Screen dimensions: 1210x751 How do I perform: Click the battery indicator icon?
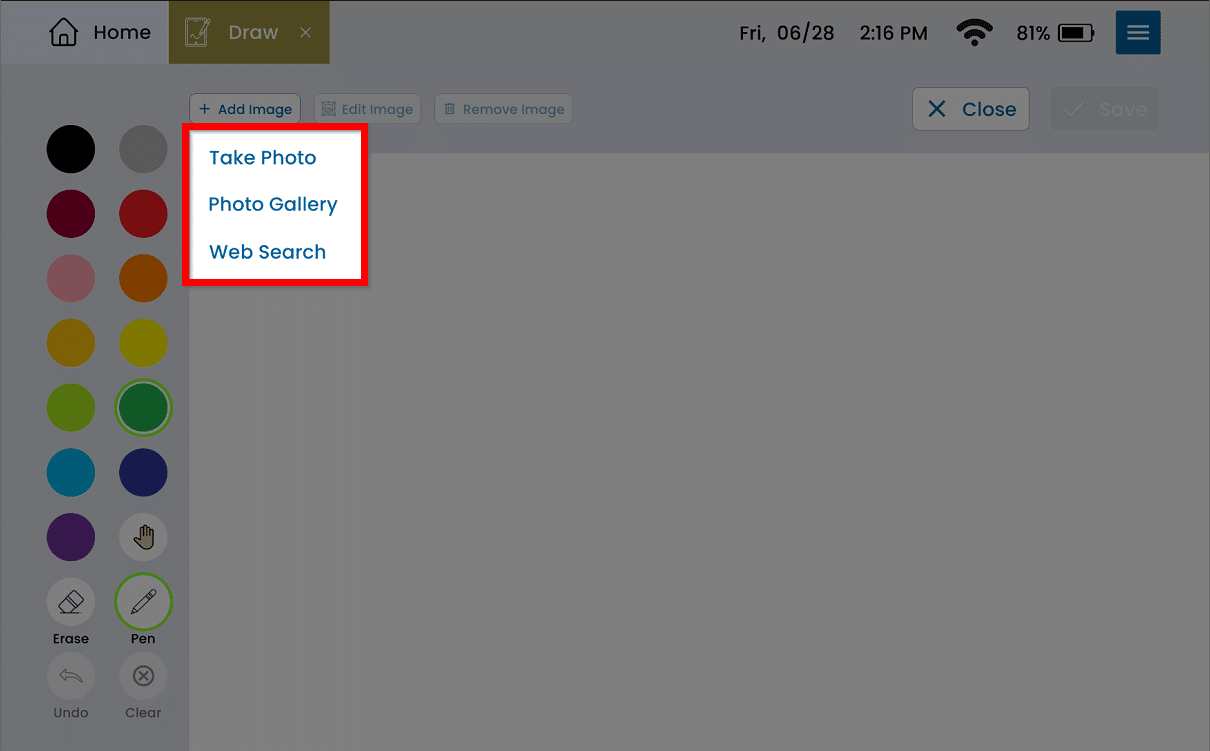(1076, 34)
